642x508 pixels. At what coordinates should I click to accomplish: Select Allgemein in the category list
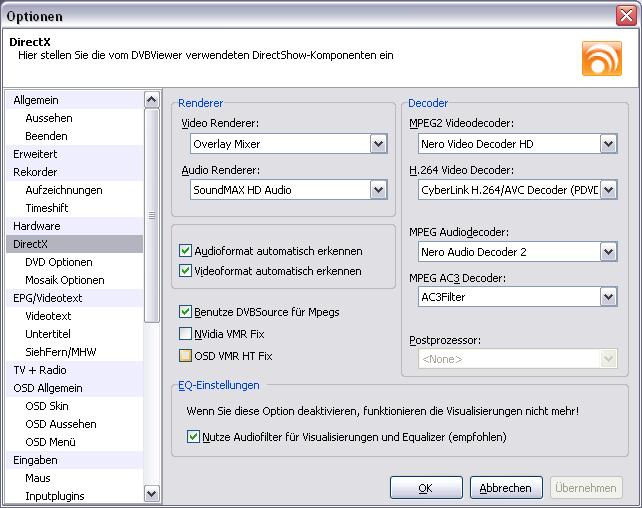[x=75, y=100]
